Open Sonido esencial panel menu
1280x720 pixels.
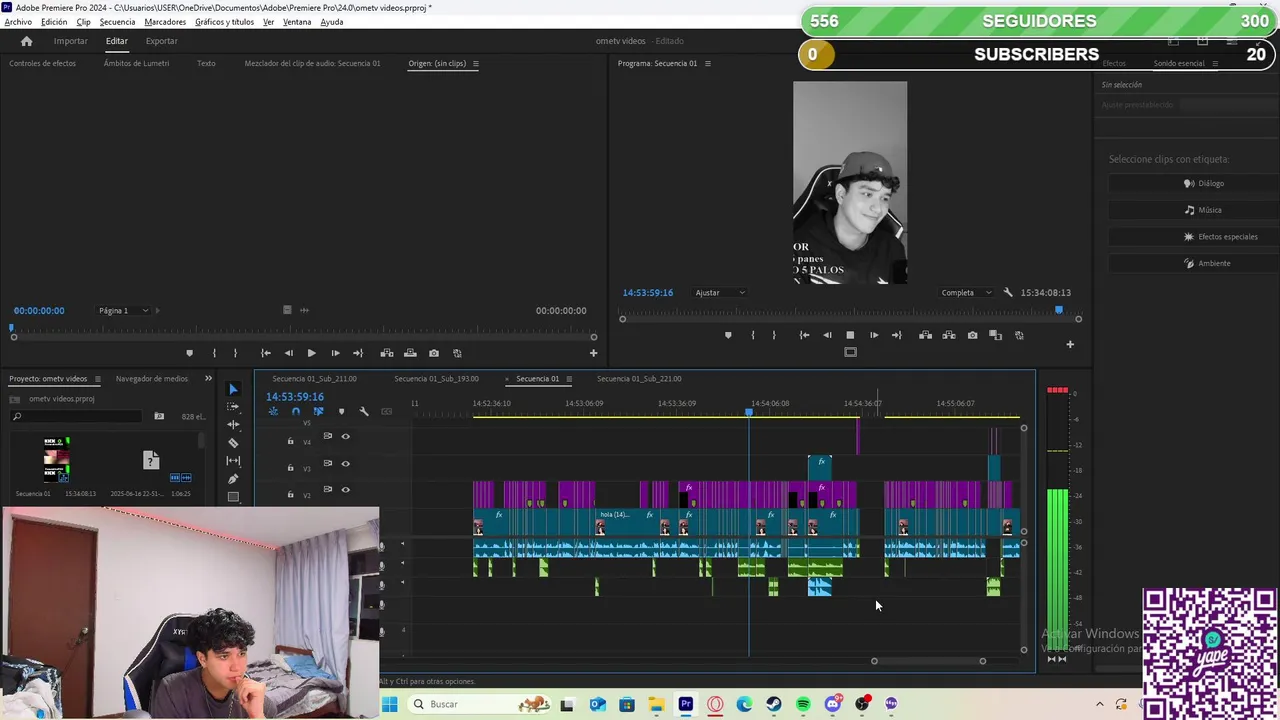click(x=1215, y=63)
